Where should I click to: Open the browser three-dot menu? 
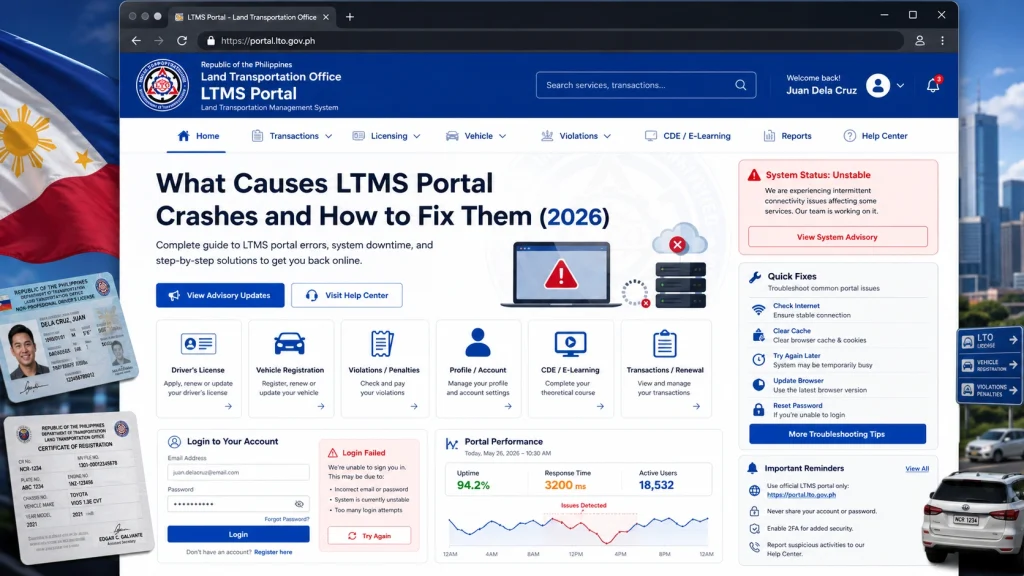pos(942,40)
